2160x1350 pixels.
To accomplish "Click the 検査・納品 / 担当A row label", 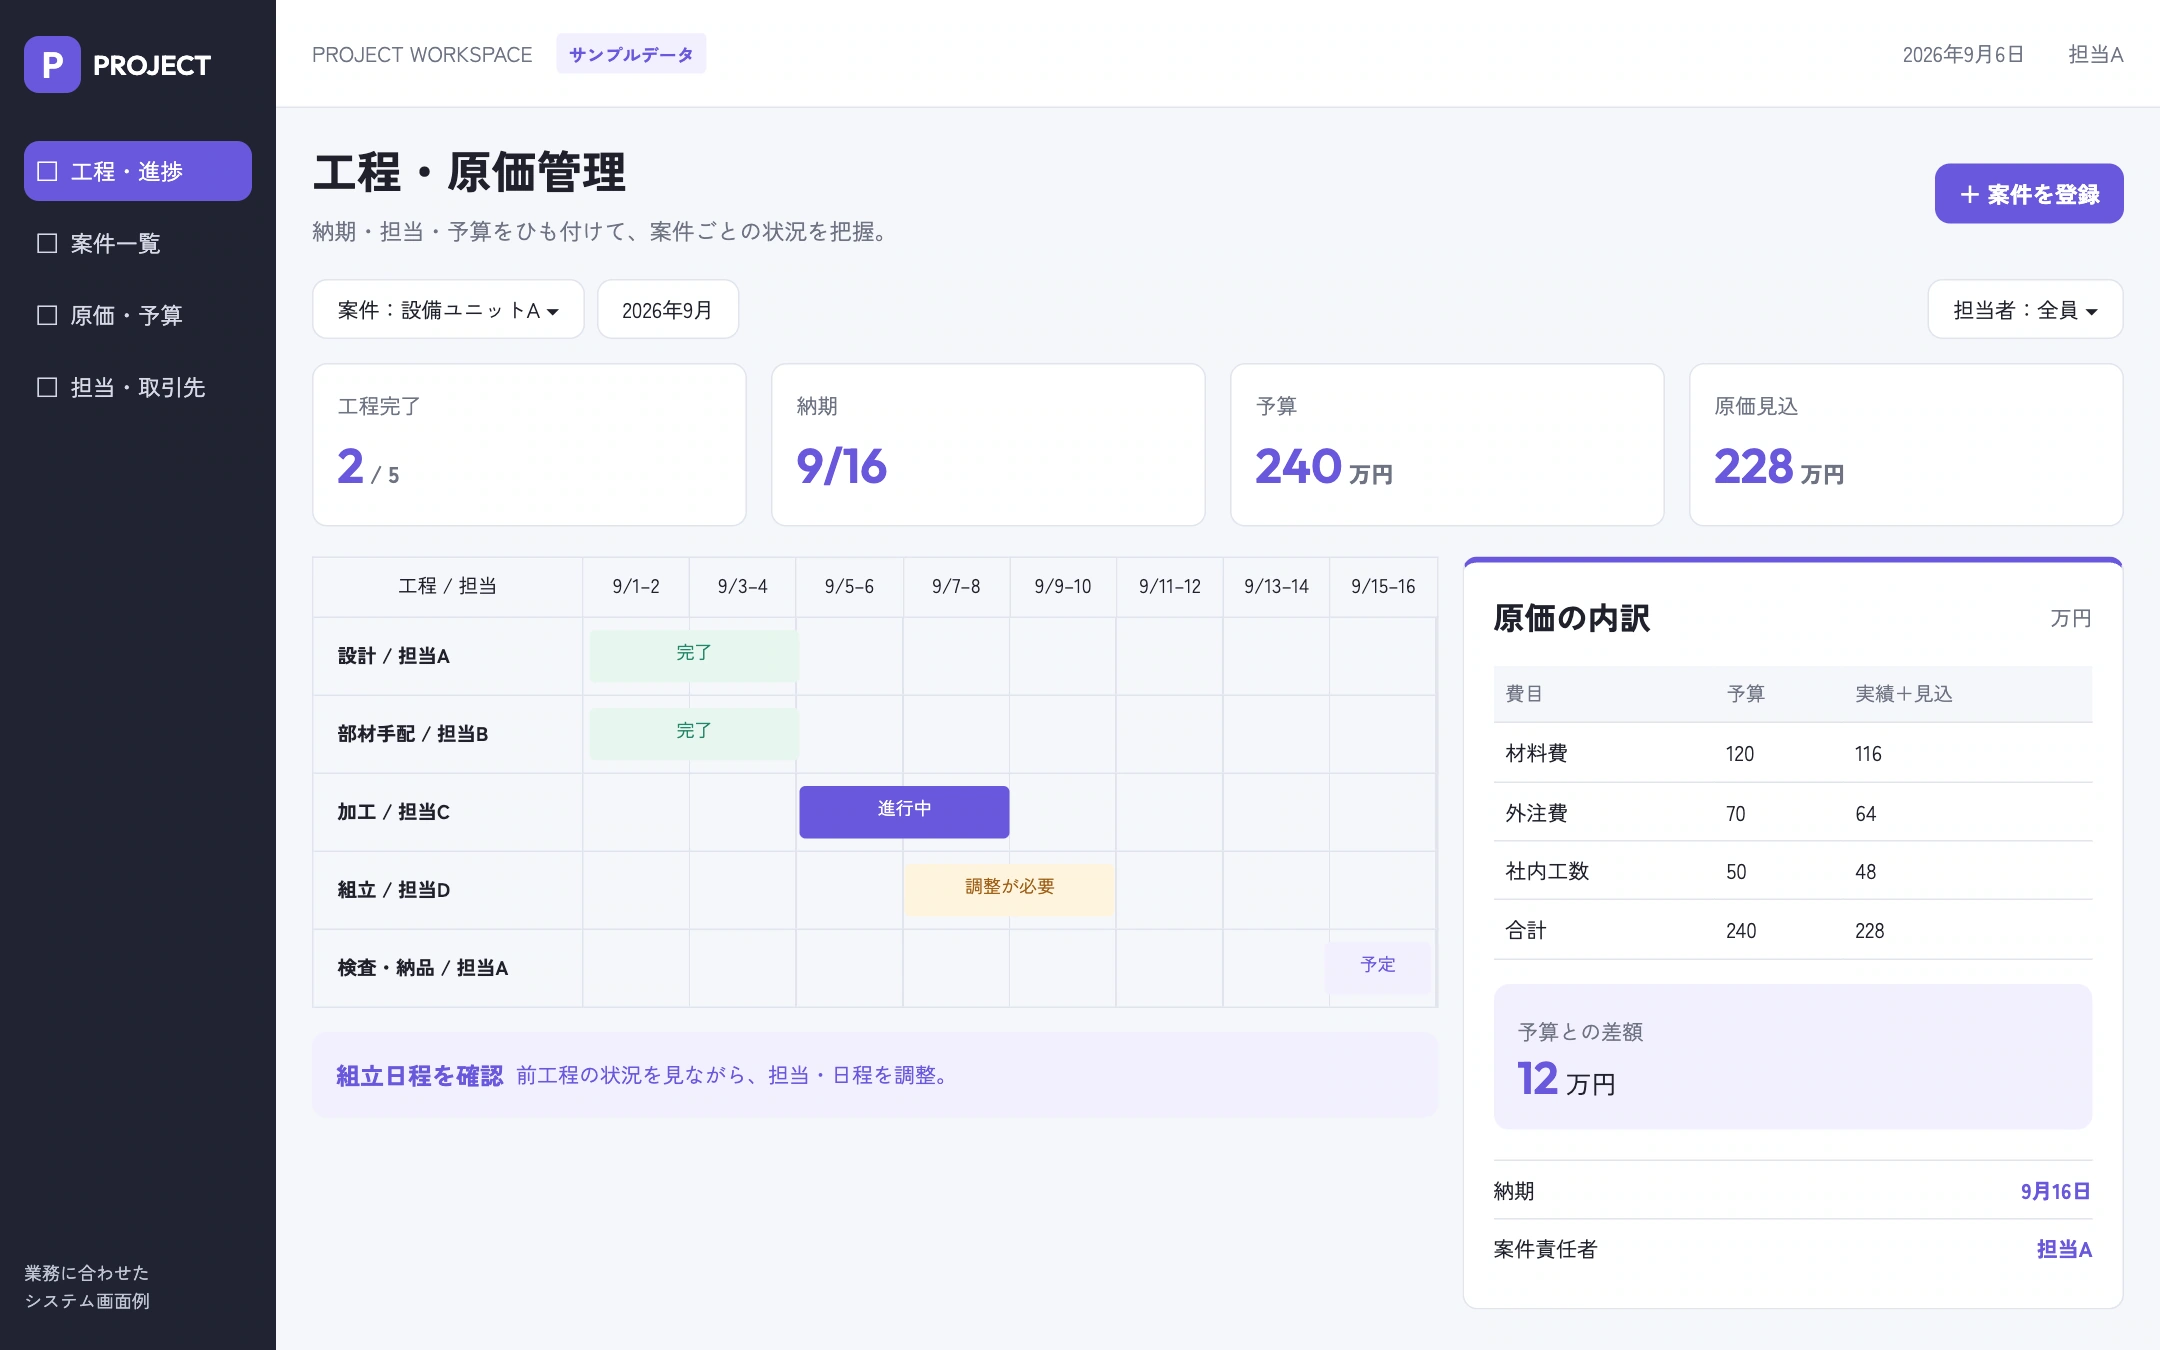I will [423, 968].
